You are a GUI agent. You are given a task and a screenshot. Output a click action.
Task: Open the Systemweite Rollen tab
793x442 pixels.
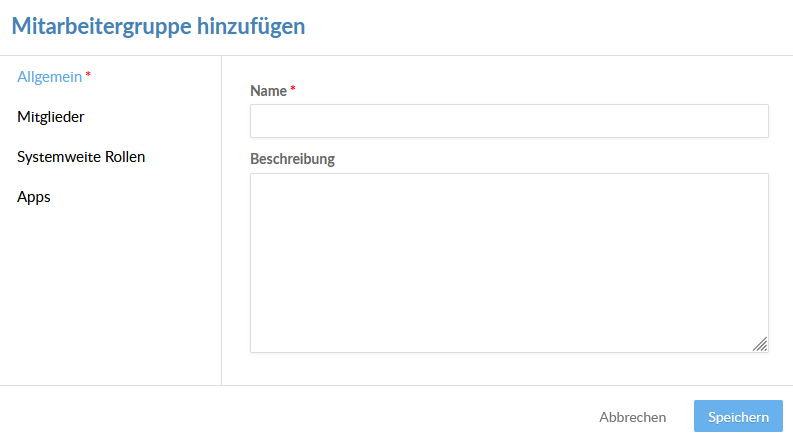click(81, 157)
